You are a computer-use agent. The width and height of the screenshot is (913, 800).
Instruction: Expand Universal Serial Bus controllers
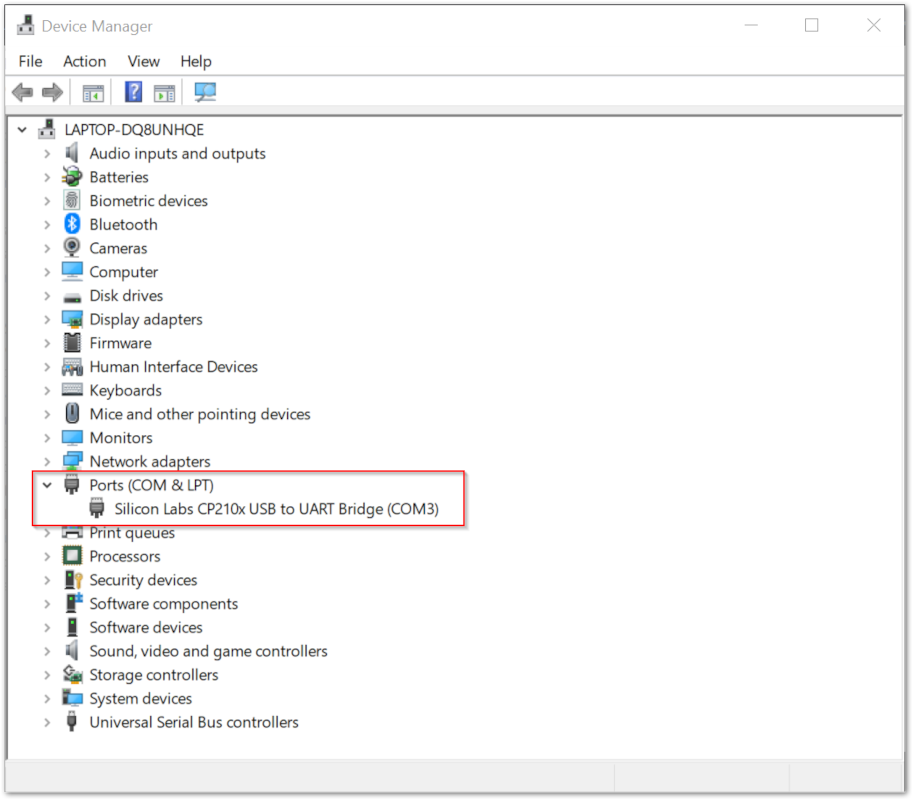pos(48,722)
